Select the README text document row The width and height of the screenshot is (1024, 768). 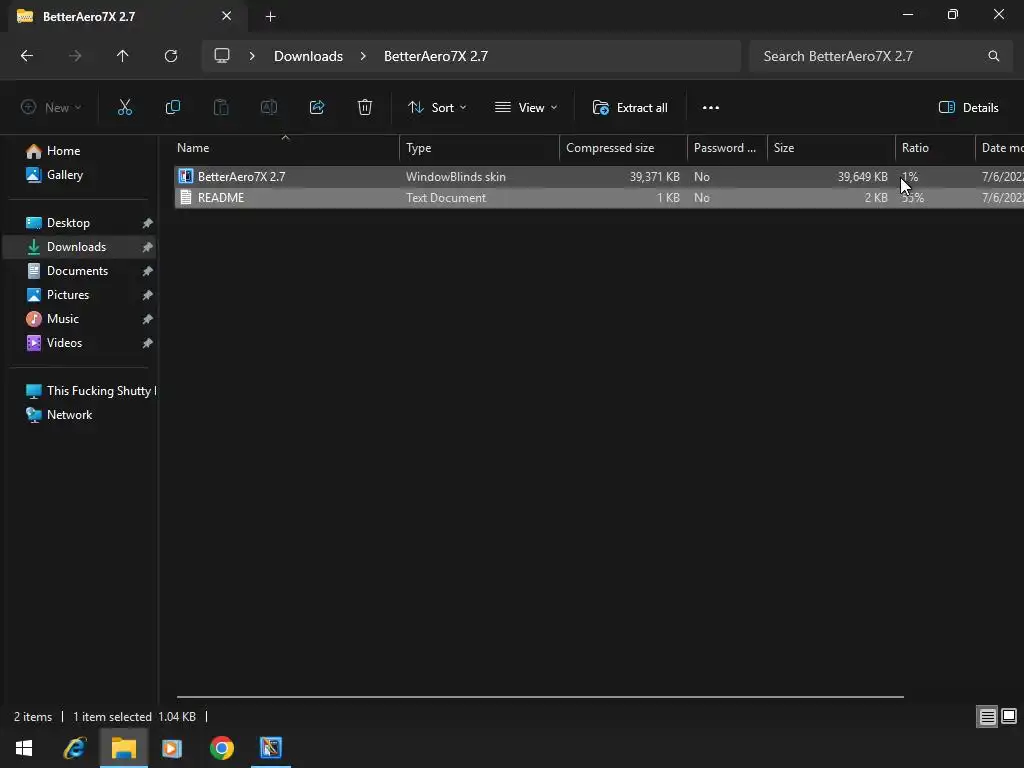click(x=599, y=198)
